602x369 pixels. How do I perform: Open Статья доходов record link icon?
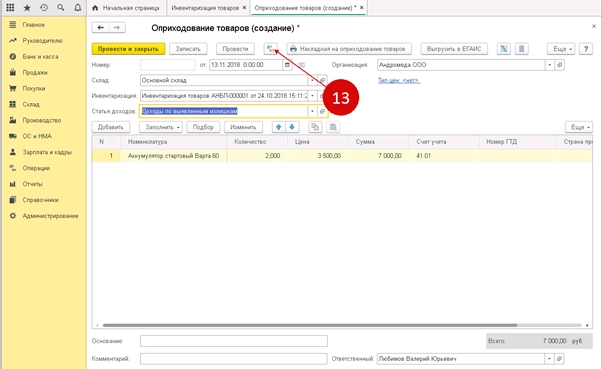(x=322, y=111)
